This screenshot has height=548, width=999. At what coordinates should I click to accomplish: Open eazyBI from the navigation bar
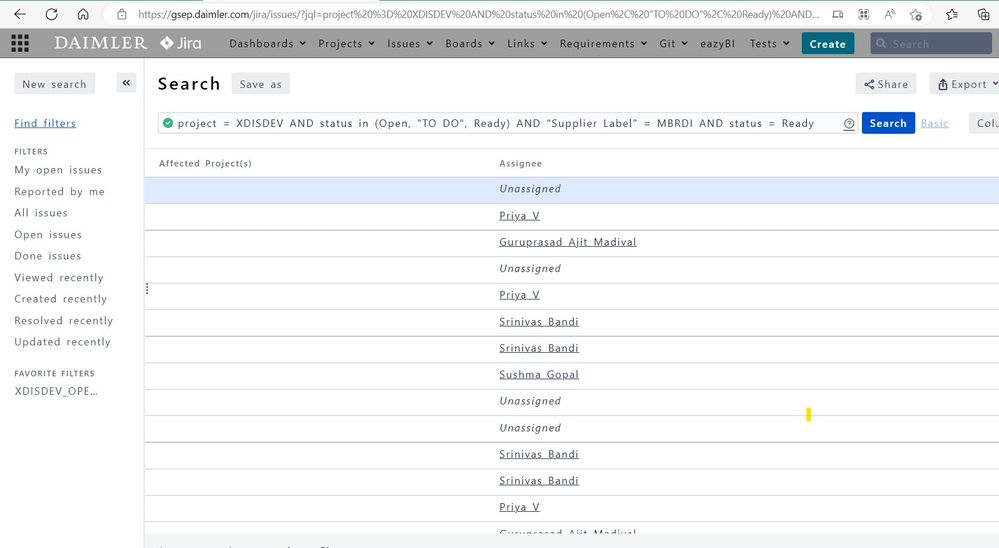(717, 43)
